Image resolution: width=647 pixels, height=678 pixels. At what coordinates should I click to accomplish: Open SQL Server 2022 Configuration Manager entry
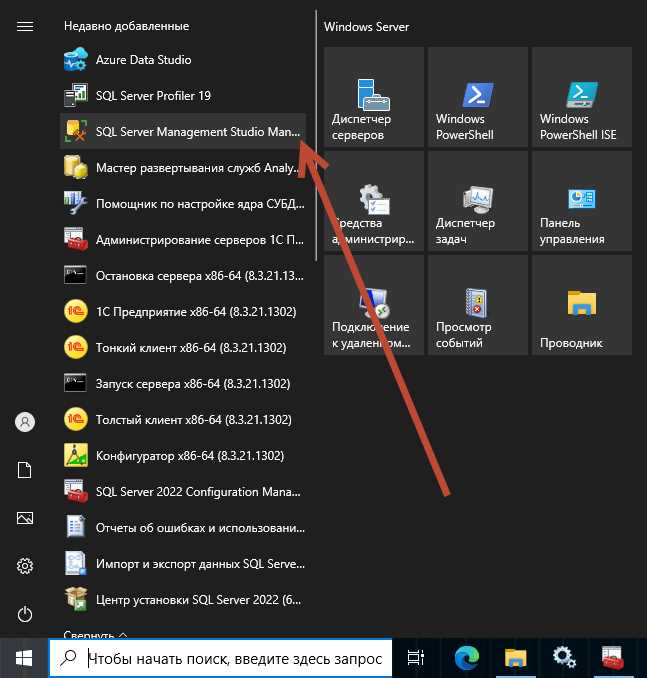183,492
